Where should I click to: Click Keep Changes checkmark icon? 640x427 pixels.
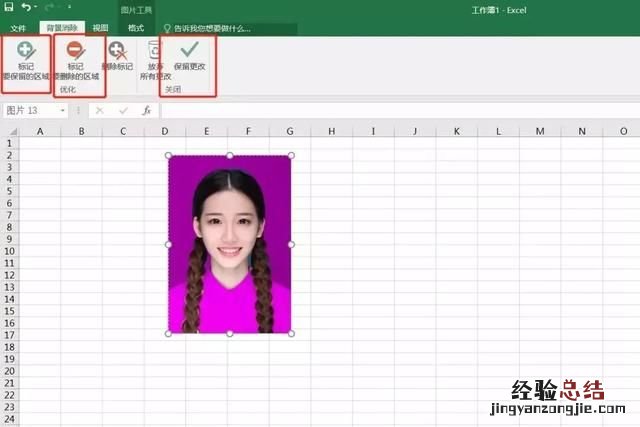[x=187, y=50]
